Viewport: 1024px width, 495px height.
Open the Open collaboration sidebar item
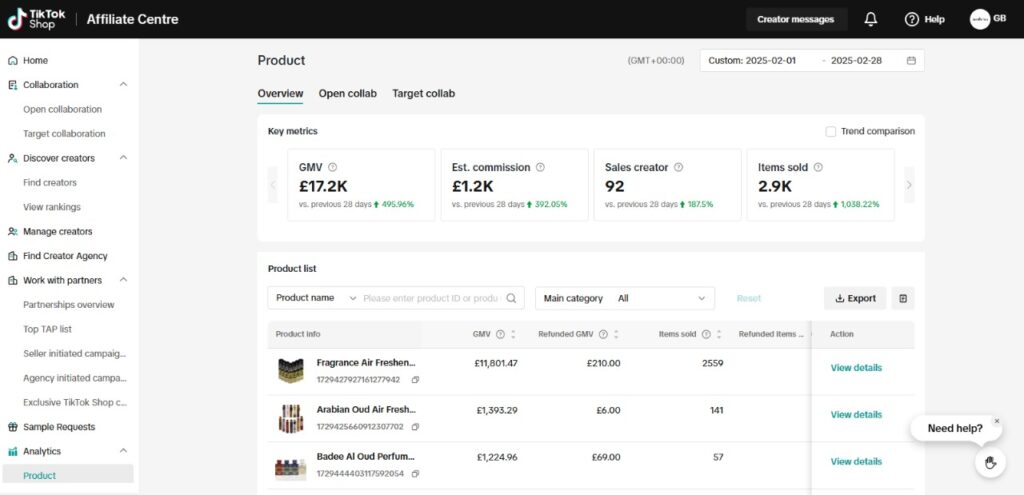(x=63, y=109)
